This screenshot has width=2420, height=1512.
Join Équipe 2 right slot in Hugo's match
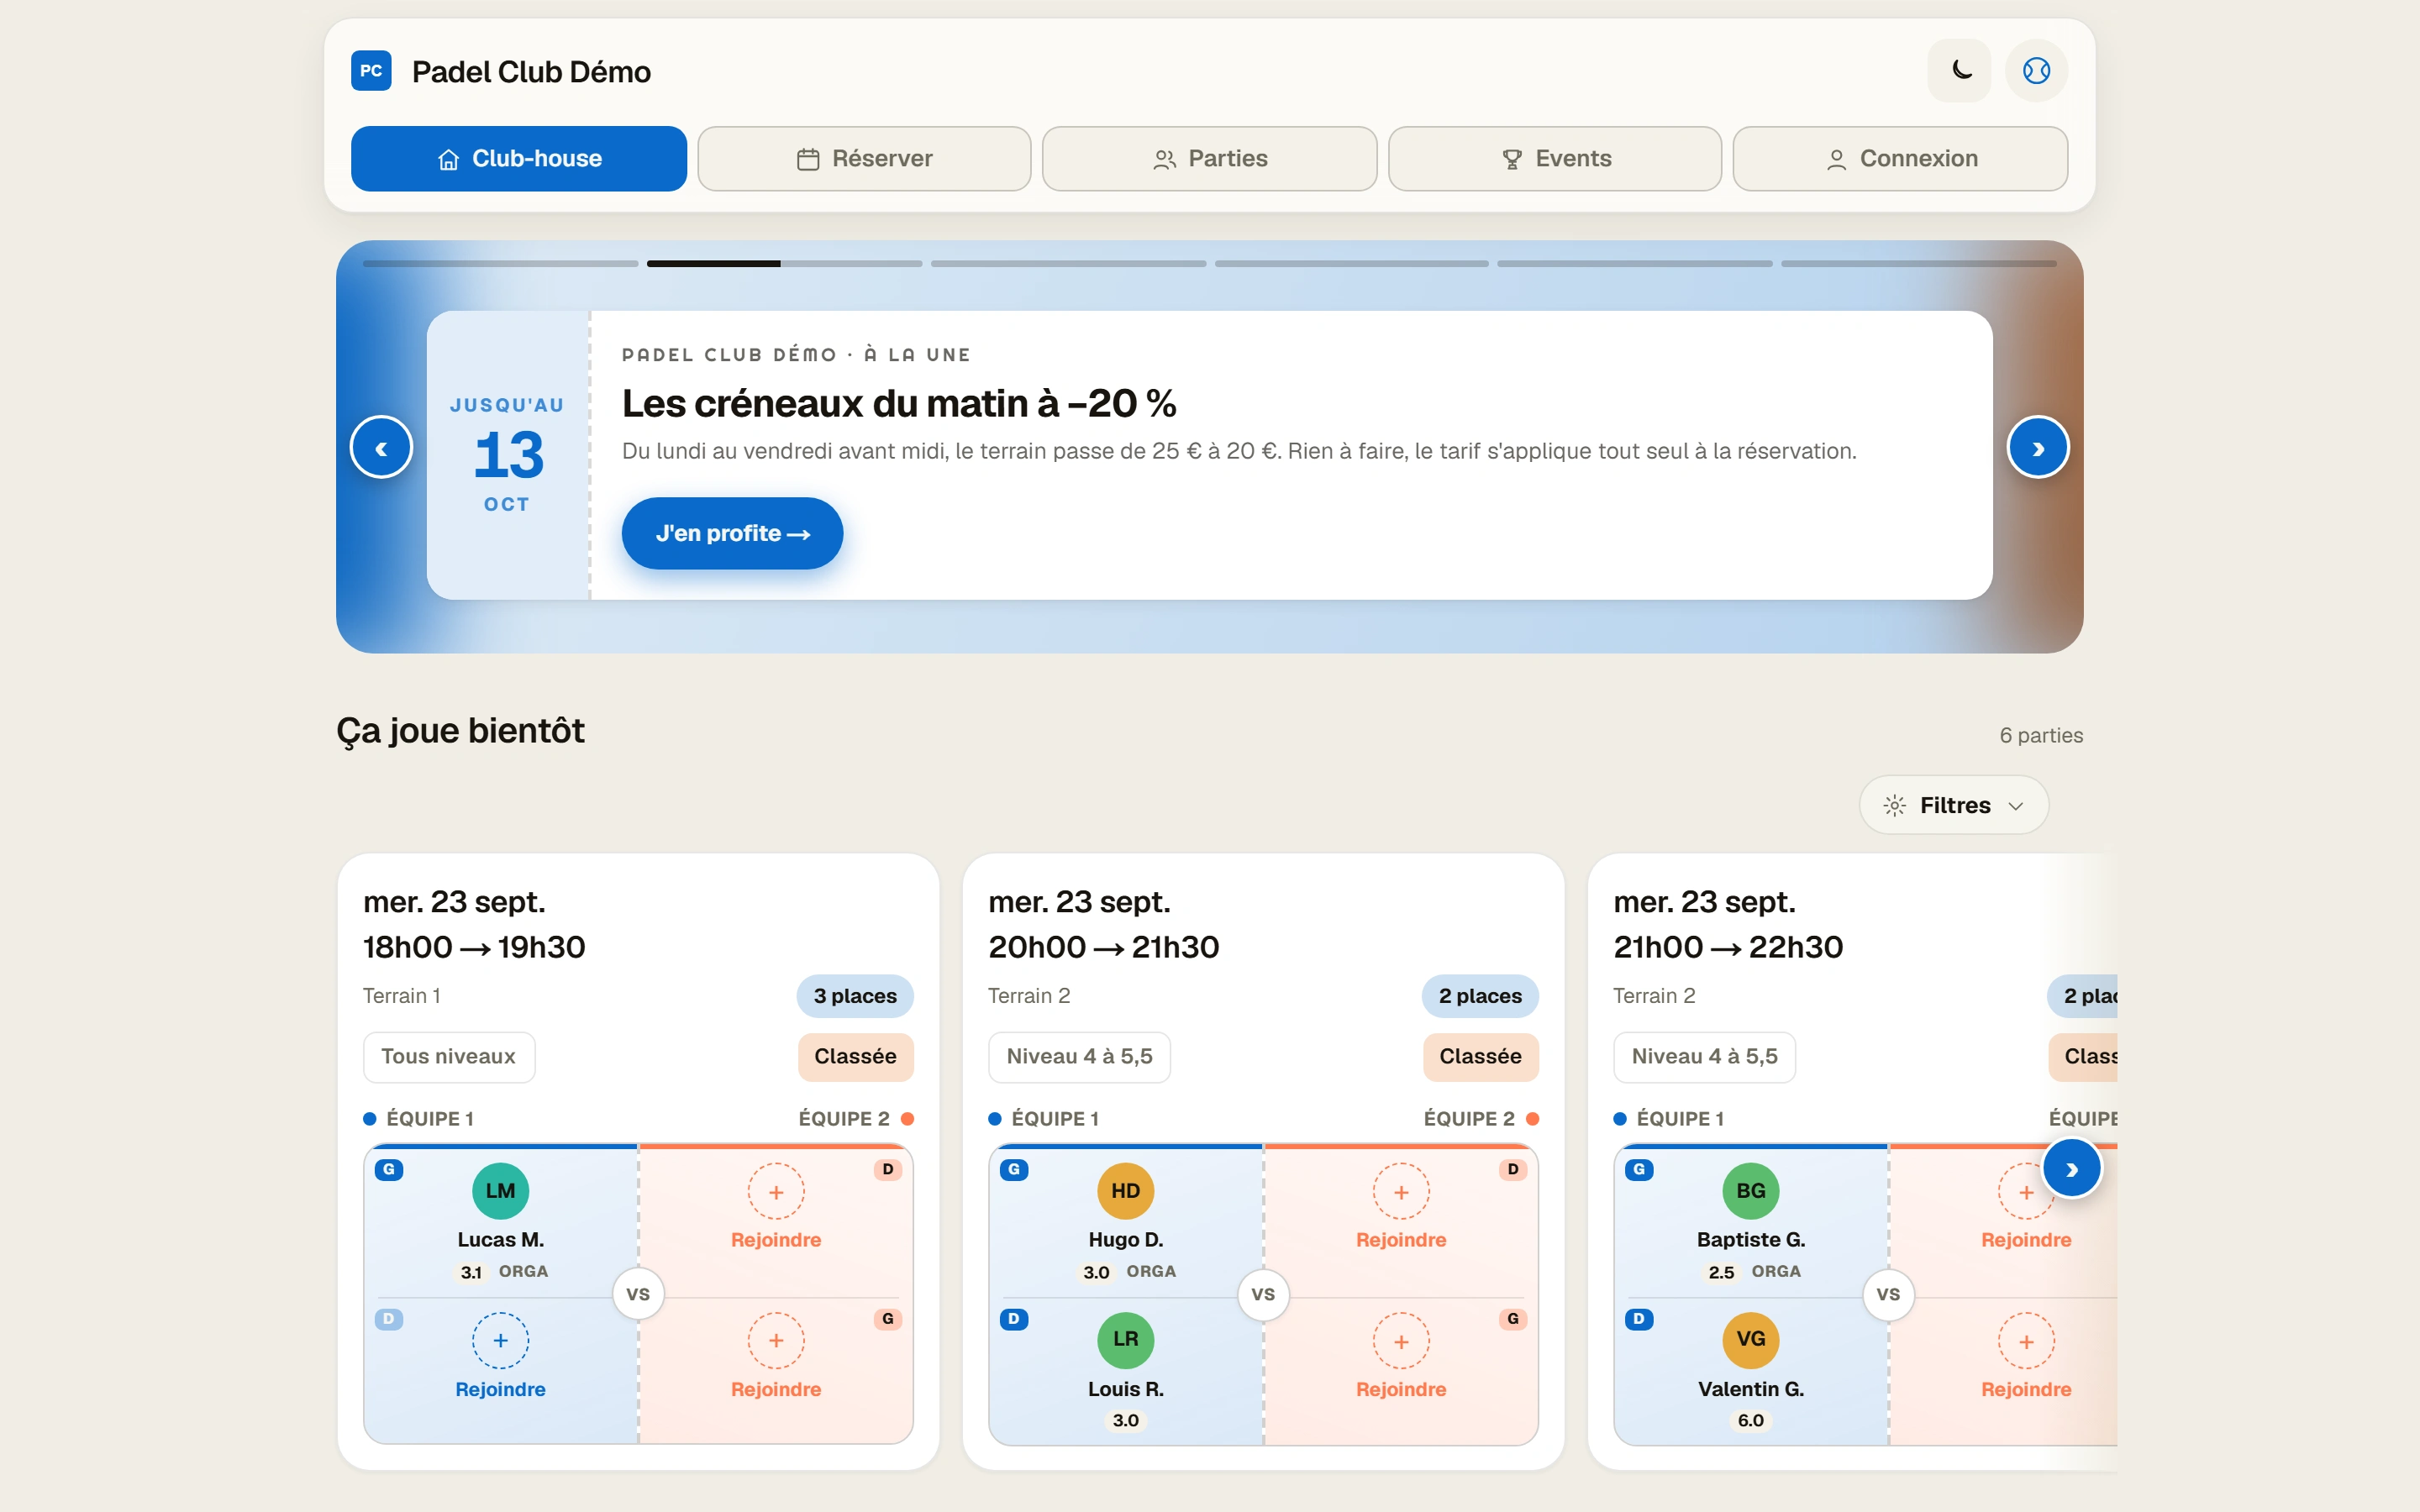pos(1401,1207)
